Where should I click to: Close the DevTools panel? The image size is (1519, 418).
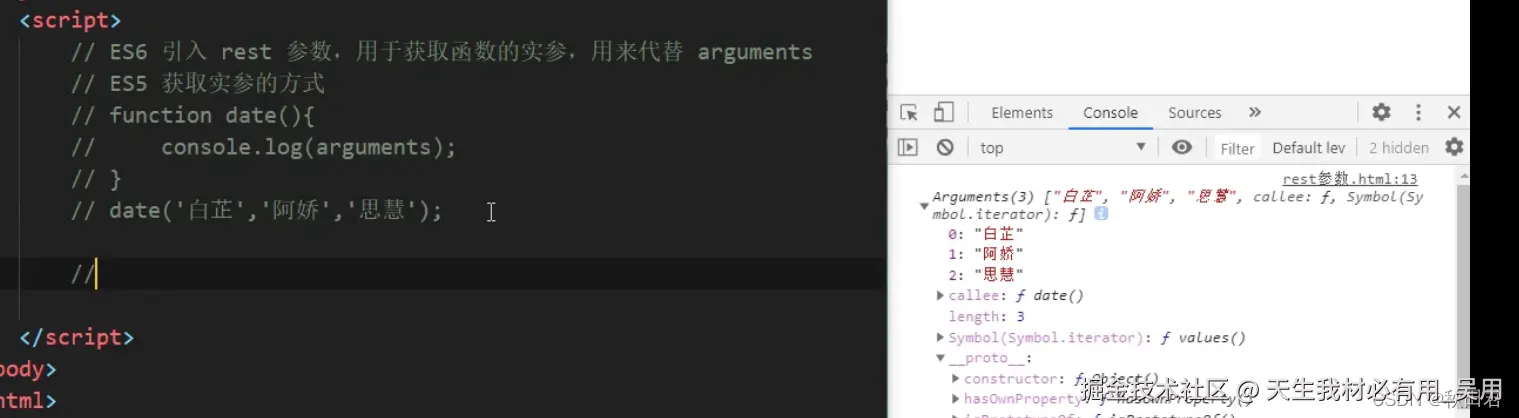(x=1454, y=112)
